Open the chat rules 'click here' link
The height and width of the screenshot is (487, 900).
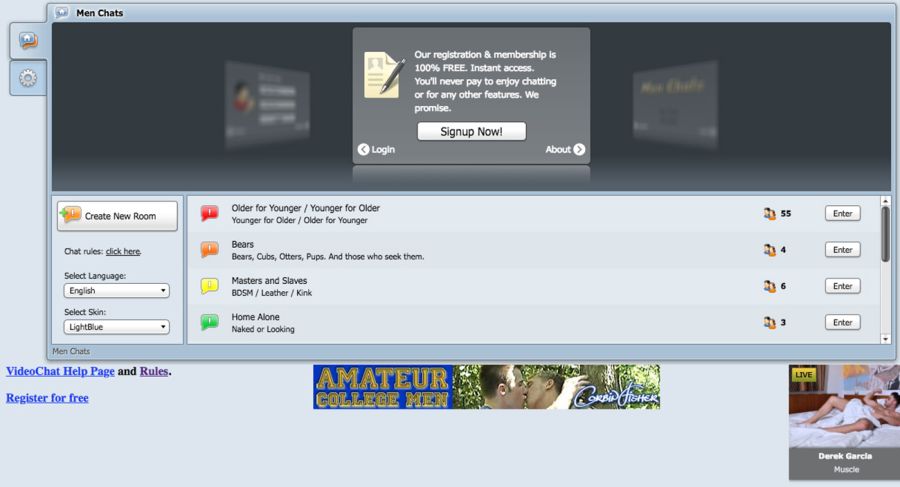point(123,252)
